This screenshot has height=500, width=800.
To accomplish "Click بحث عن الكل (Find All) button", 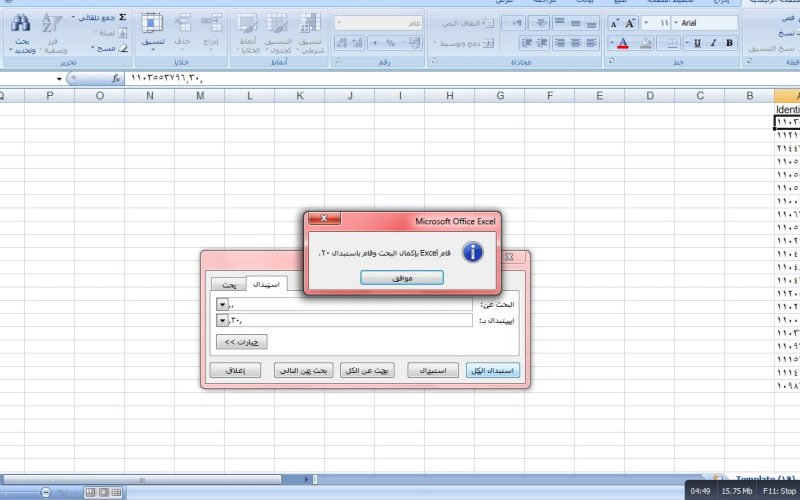I will 367,370.
